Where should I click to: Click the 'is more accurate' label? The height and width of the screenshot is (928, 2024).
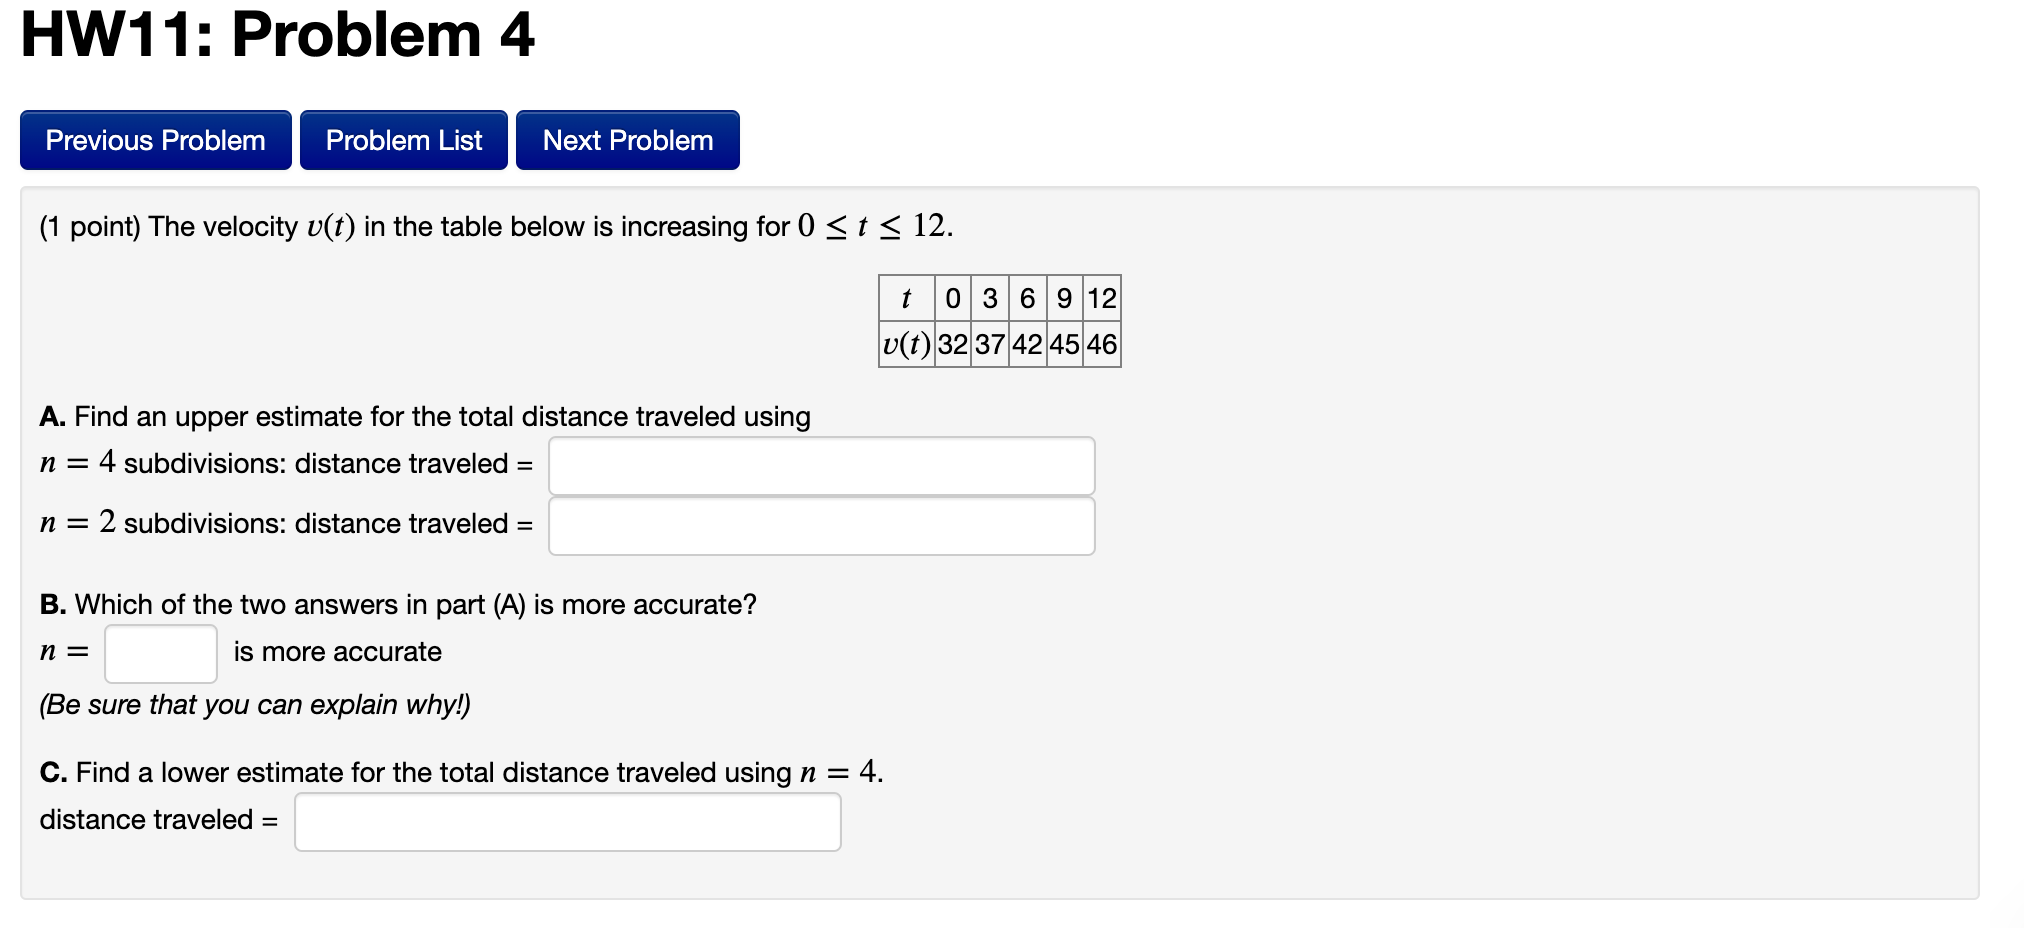click(336, 651)
